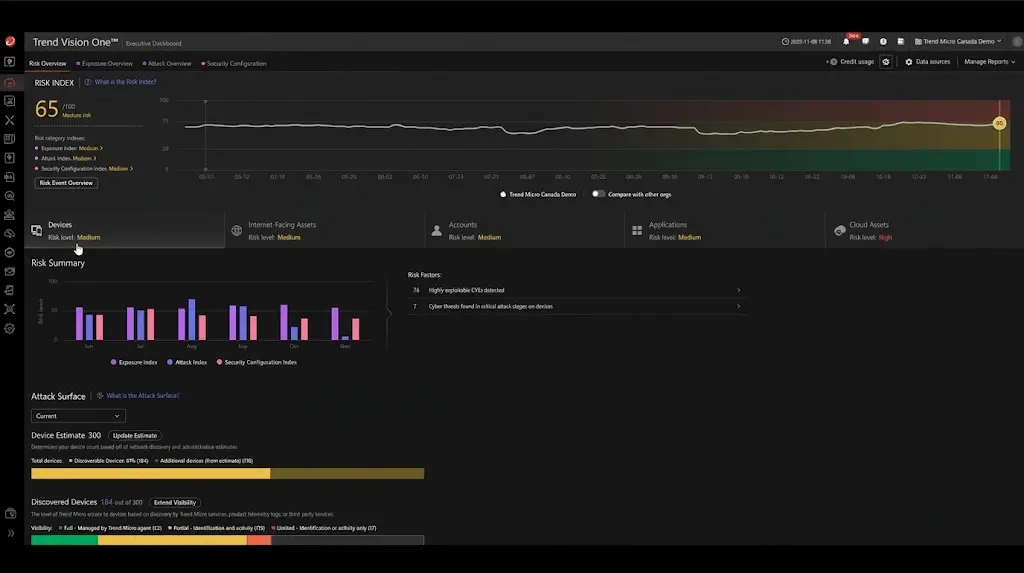Toggle Partial visibility legend item
The height and width of the screenshot is (573, 1024).
tap(216, 528)
